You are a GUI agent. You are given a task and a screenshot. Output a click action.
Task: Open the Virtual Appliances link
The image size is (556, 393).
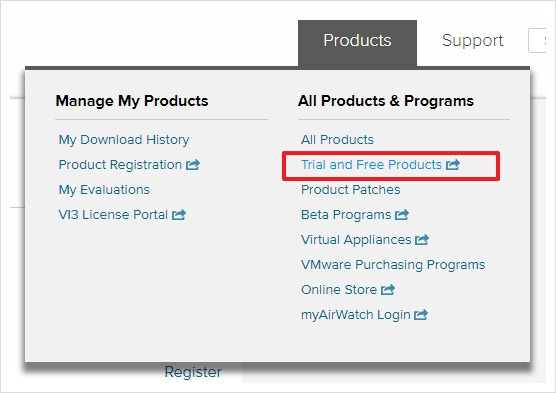tap(356, 240)
